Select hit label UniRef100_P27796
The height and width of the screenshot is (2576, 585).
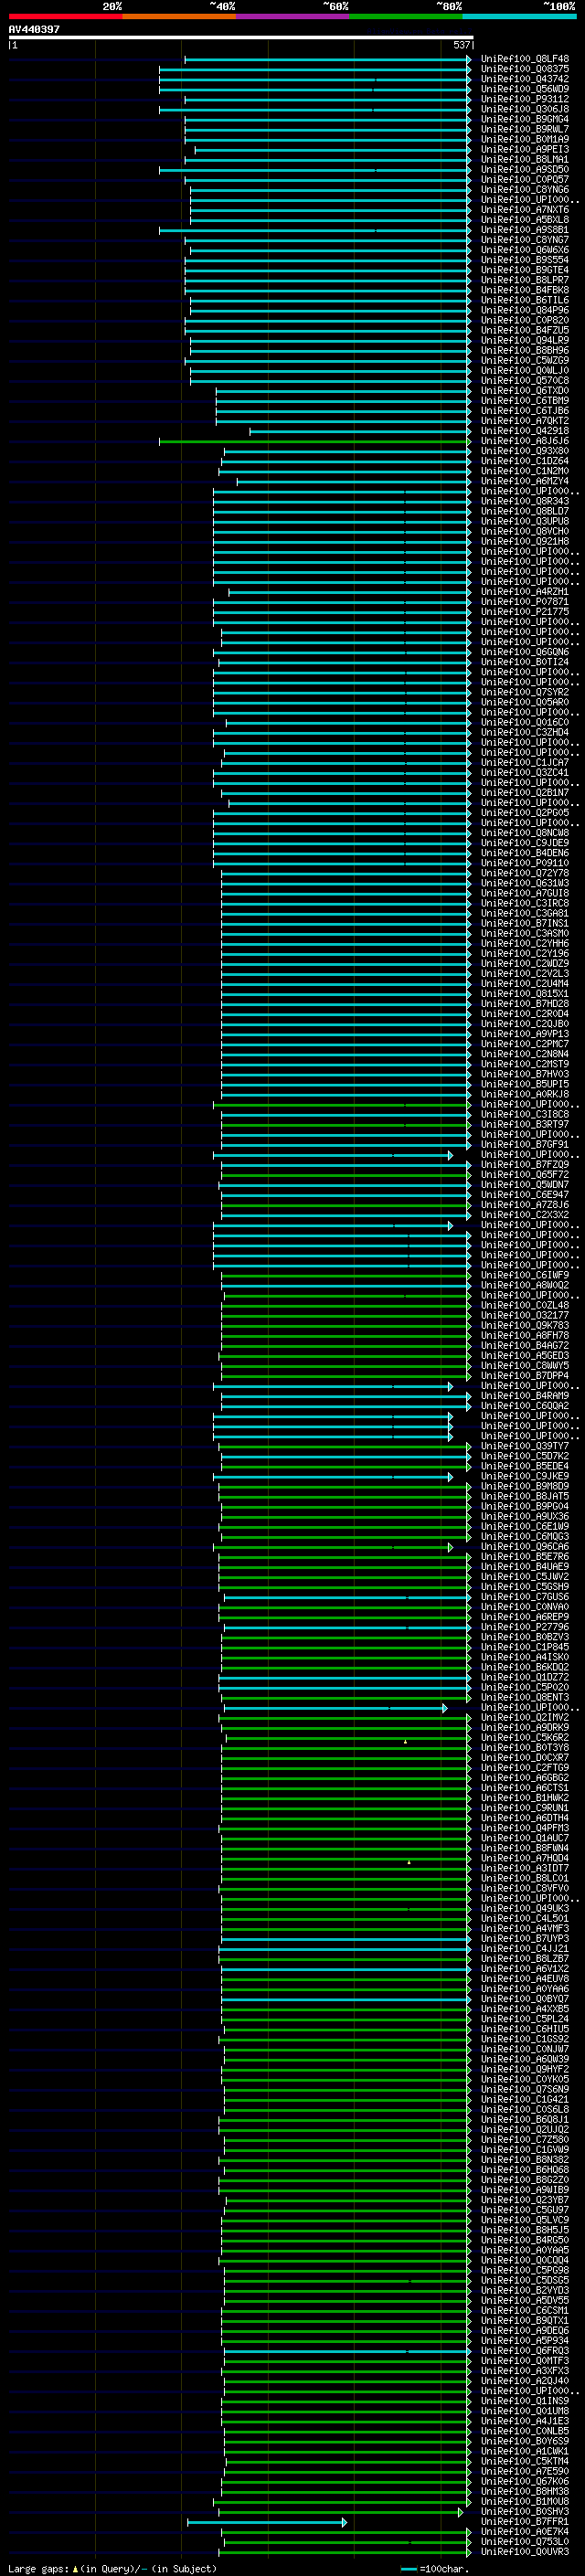coord(524,1627)
